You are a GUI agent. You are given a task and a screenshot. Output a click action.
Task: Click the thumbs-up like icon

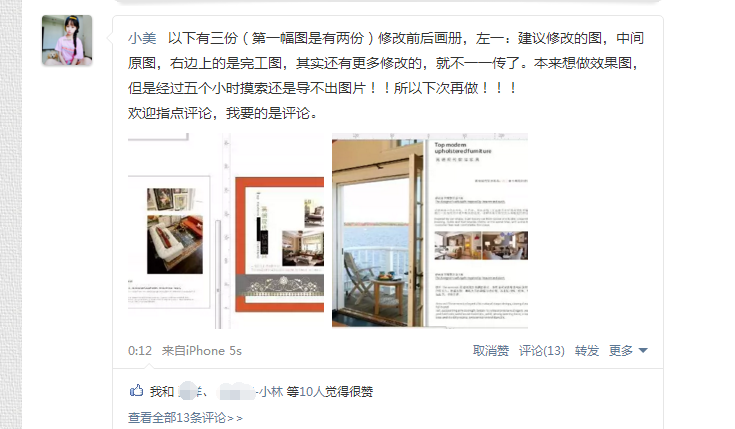(136, 390)
